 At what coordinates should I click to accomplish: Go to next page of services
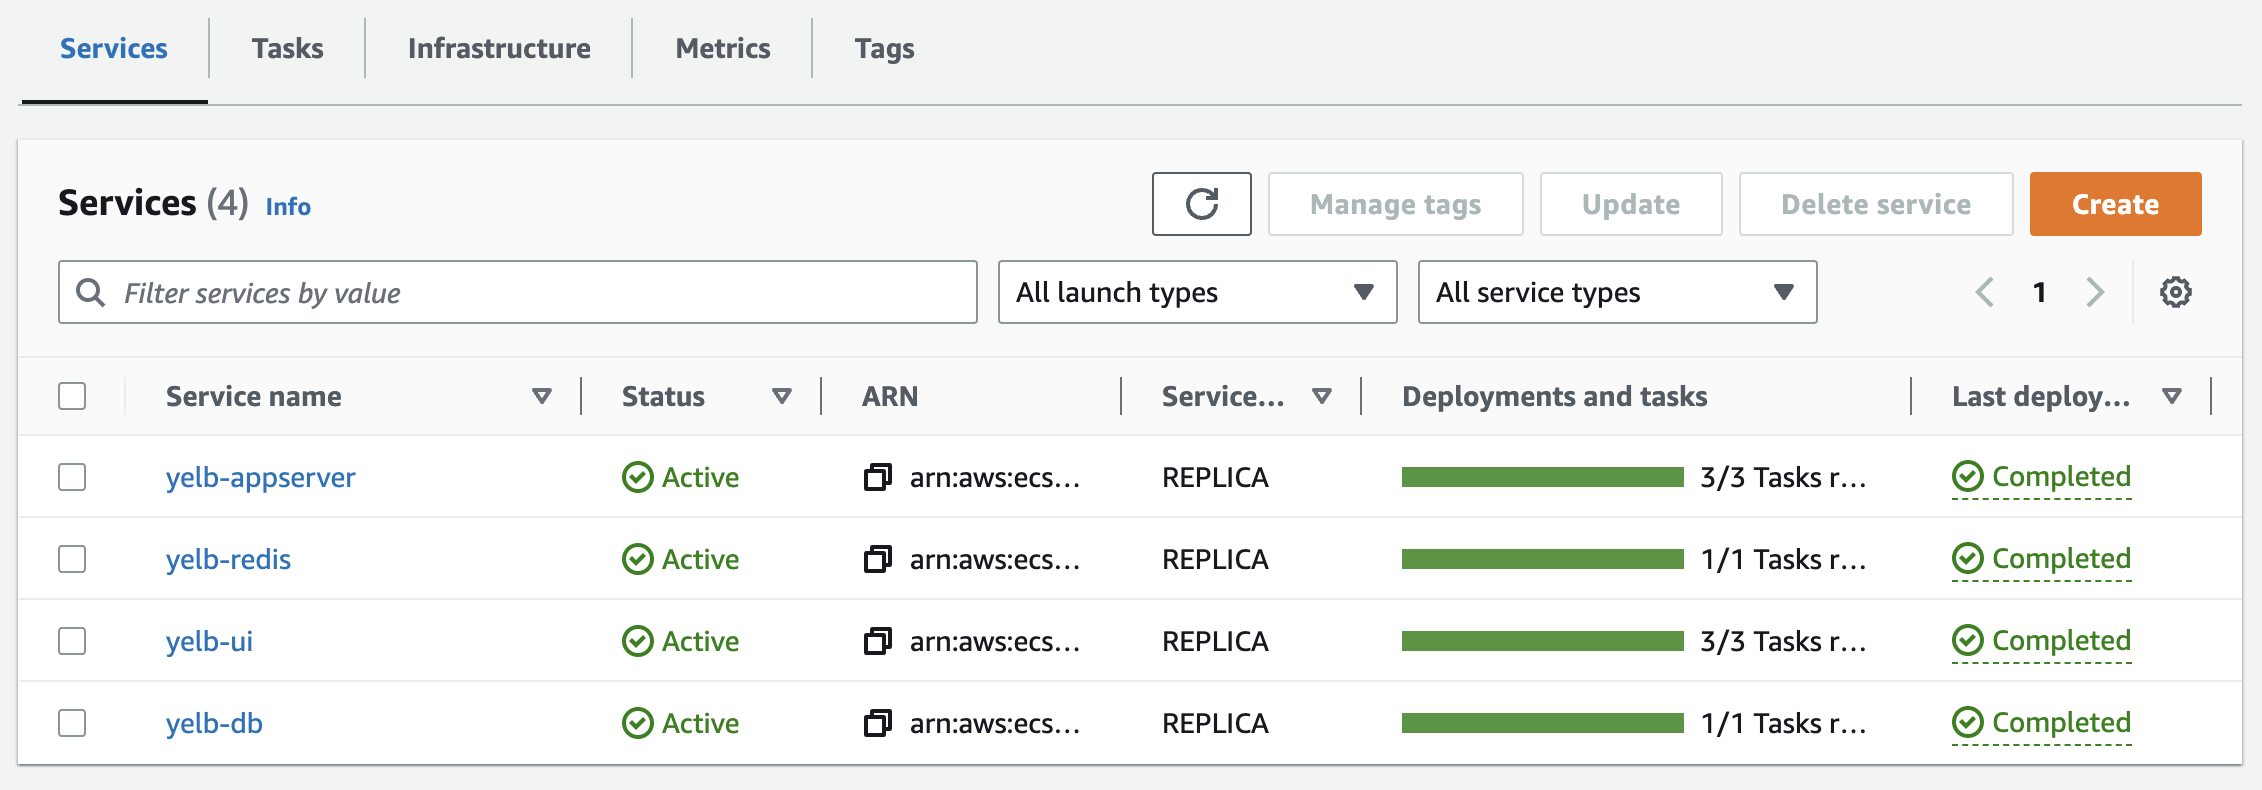point(2095,292)
